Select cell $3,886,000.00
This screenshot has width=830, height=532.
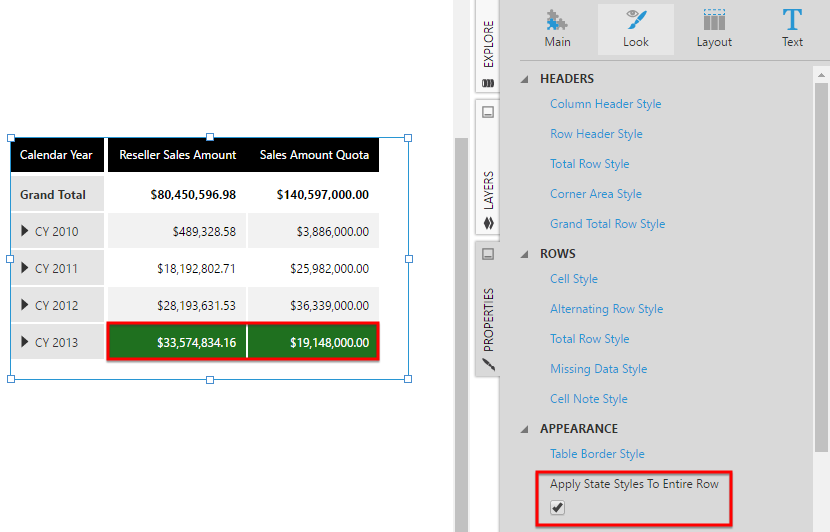point(313,231)
